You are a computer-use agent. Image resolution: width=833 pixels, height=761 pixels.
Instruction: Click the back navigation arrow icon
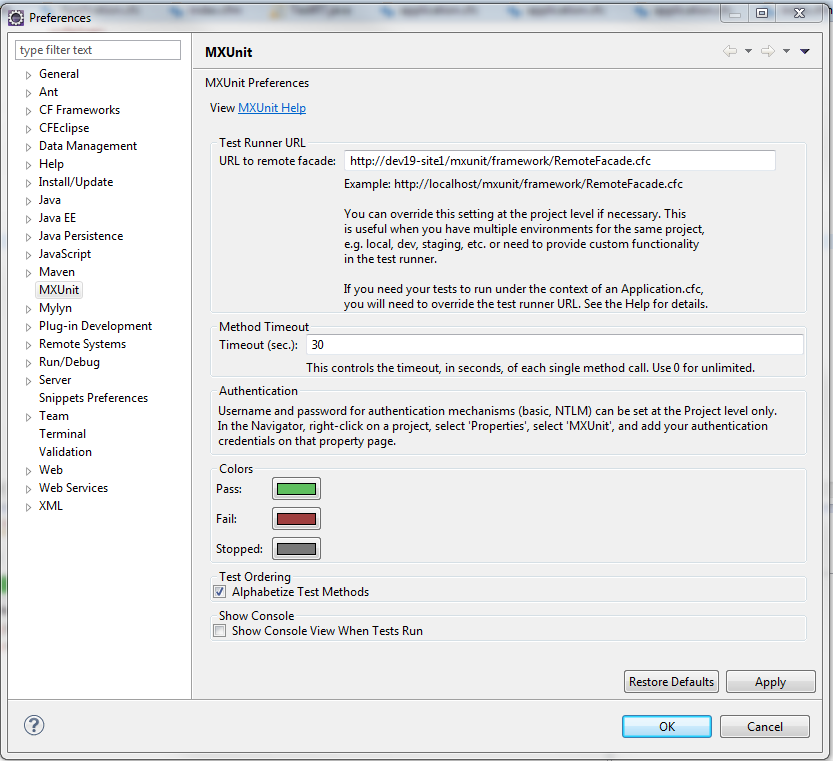click(730, 51)
